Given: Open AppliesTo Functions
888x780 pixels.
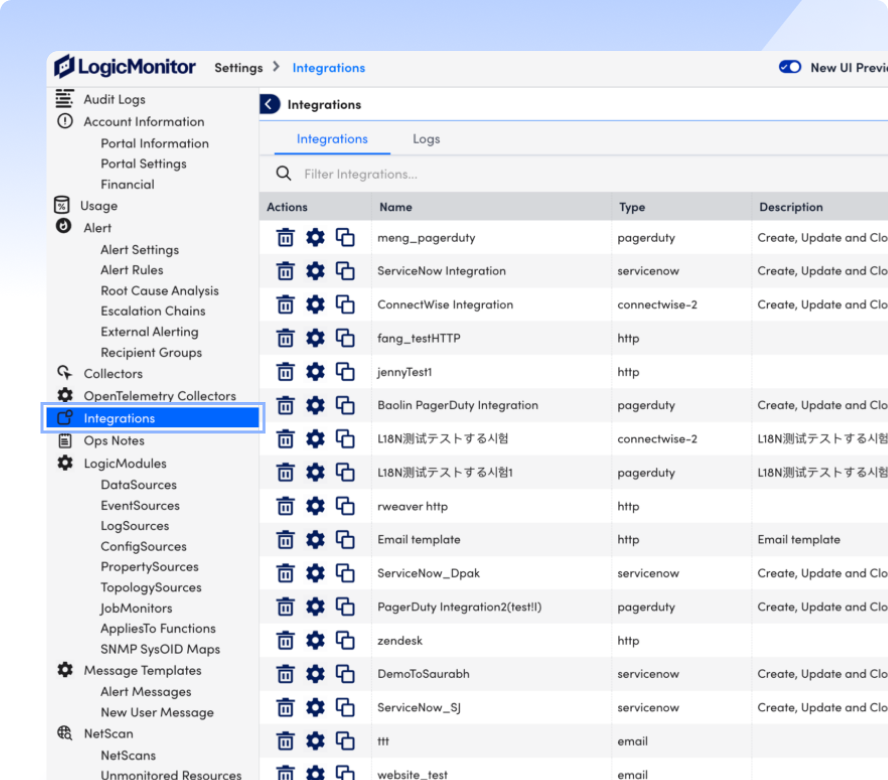Looking at the screenshot, I should (158, 628).
